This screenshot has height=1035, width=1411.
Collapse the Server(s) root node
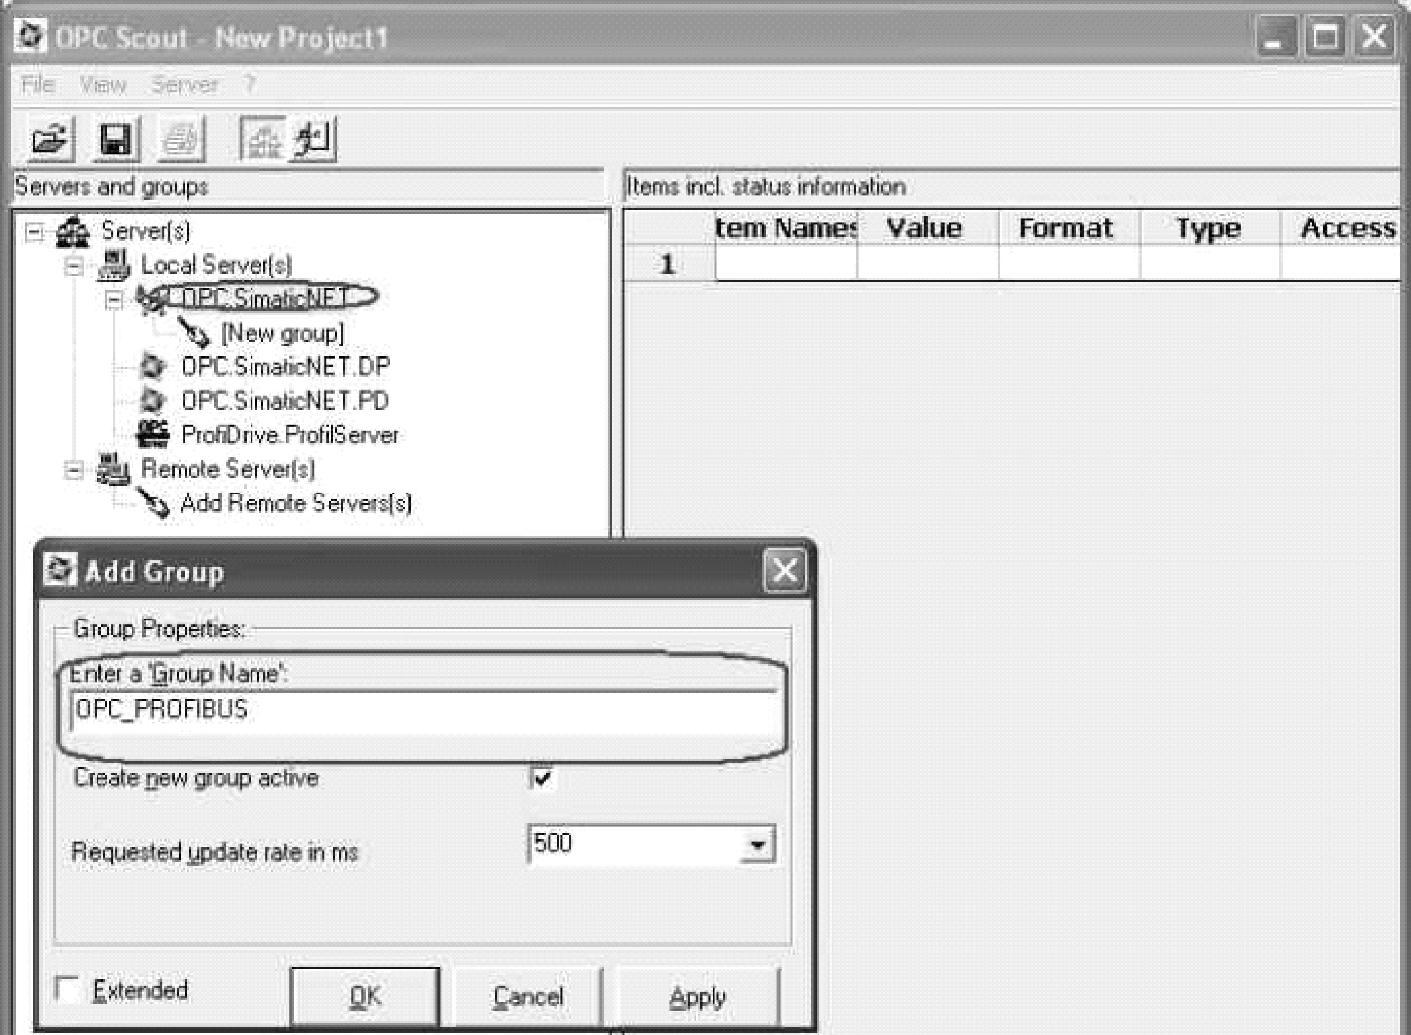pos(35,232)
